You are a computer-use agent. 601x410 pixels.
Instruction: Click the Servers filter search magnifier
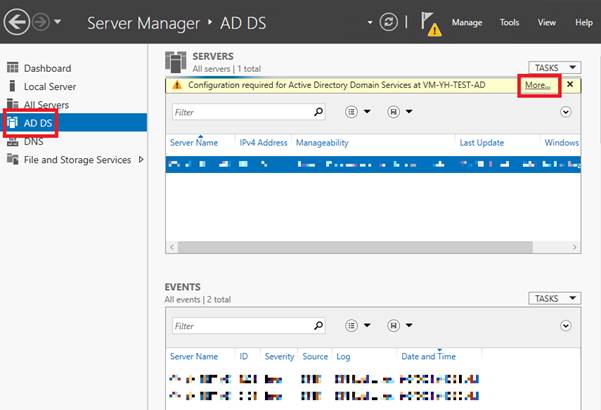pyautogui.click(x=319, y=112)
